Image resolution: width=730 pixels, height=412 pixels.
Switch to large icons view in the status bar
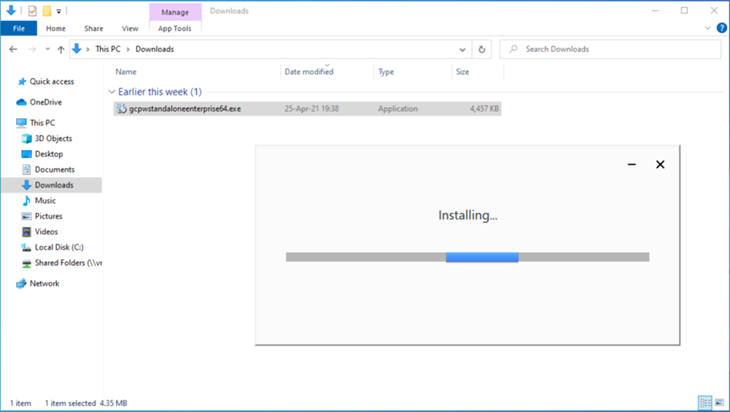pos(719,402)
